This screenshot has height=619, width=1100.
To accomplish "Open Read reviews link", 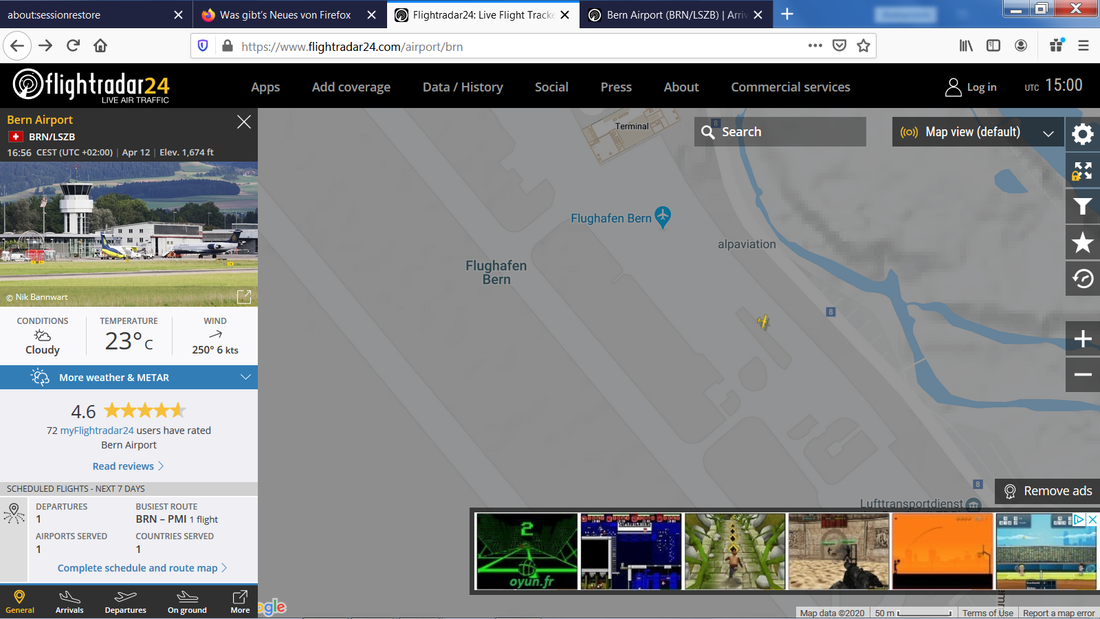I will pos(128,466).
